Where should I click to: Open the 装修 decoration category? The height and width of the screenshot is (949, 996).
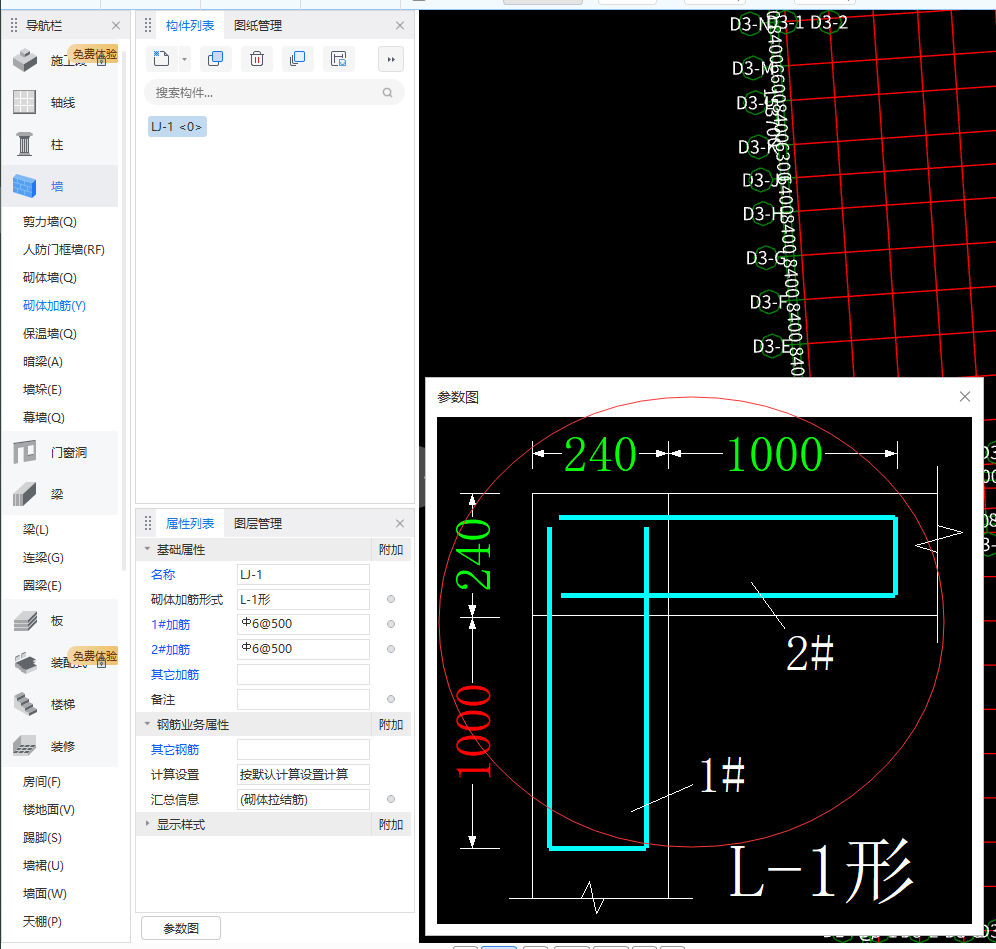tap(60, 746)
